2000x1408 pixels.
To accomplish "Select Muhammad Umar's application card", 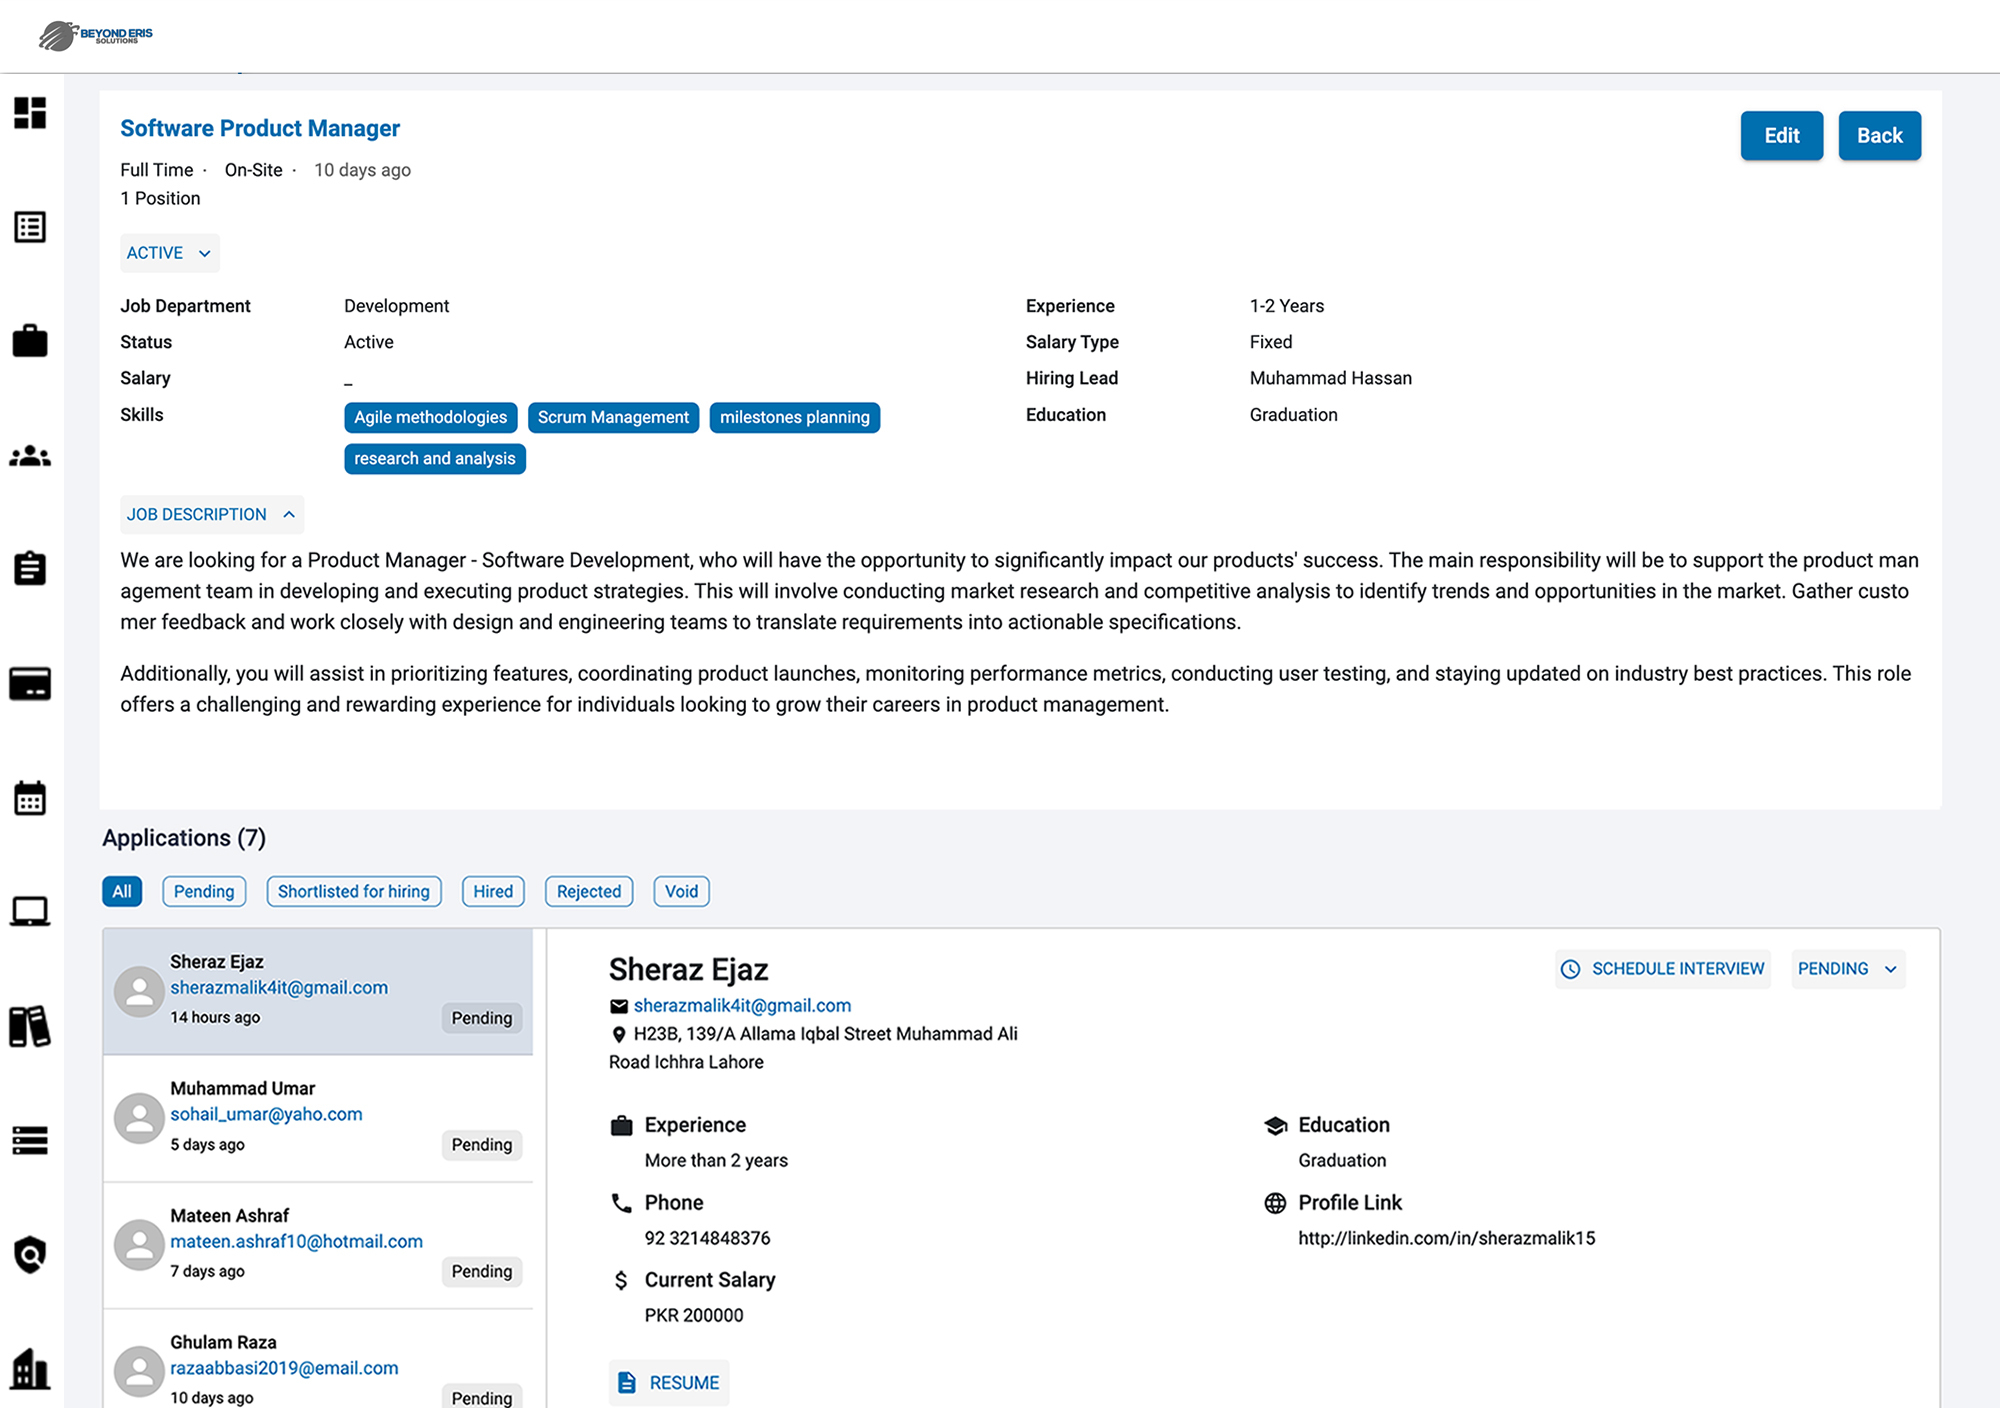I will [x=317, y=1117].
